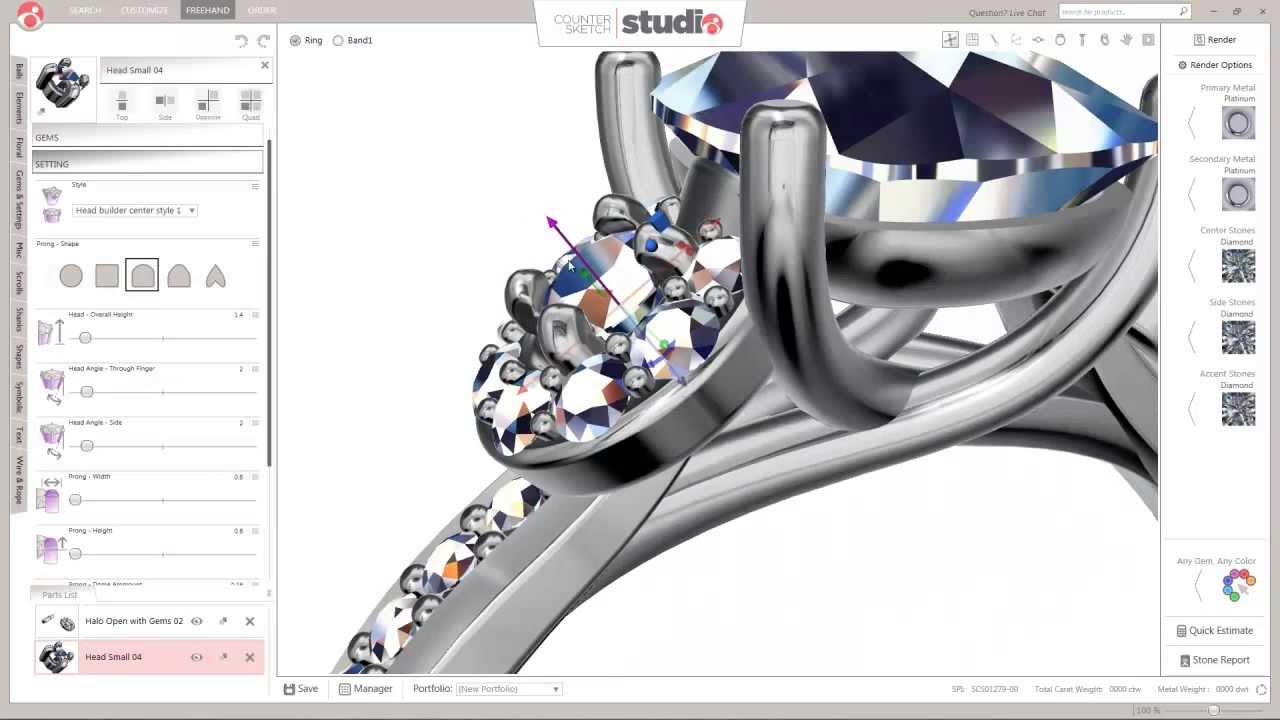Select the Band1 radio button

338,40
